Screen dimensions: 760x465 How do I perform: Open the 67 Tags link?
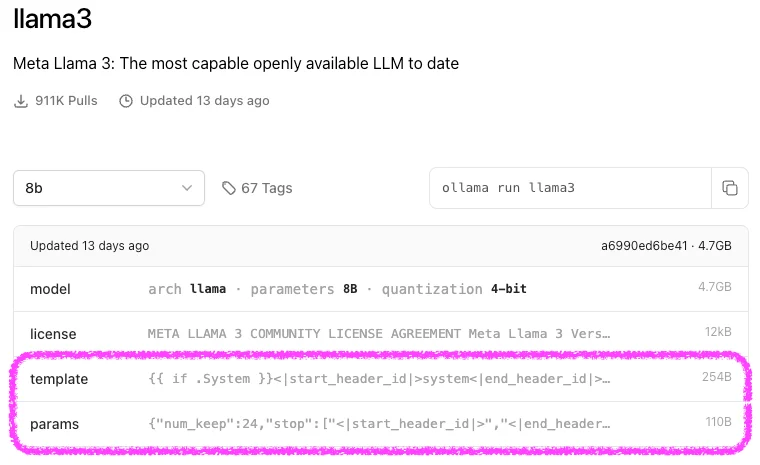coord(266,188)
